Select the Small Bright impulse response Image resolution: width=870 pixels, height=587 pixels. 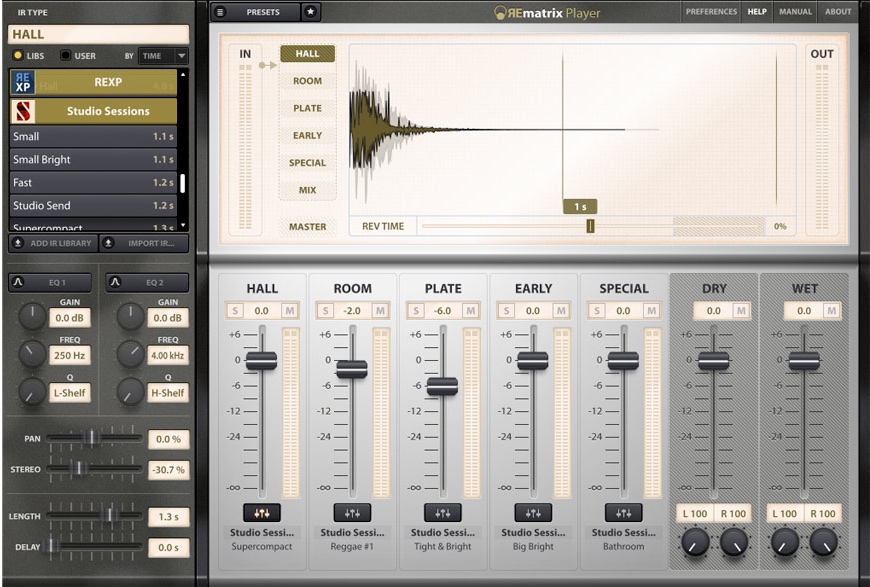(93, 160)
